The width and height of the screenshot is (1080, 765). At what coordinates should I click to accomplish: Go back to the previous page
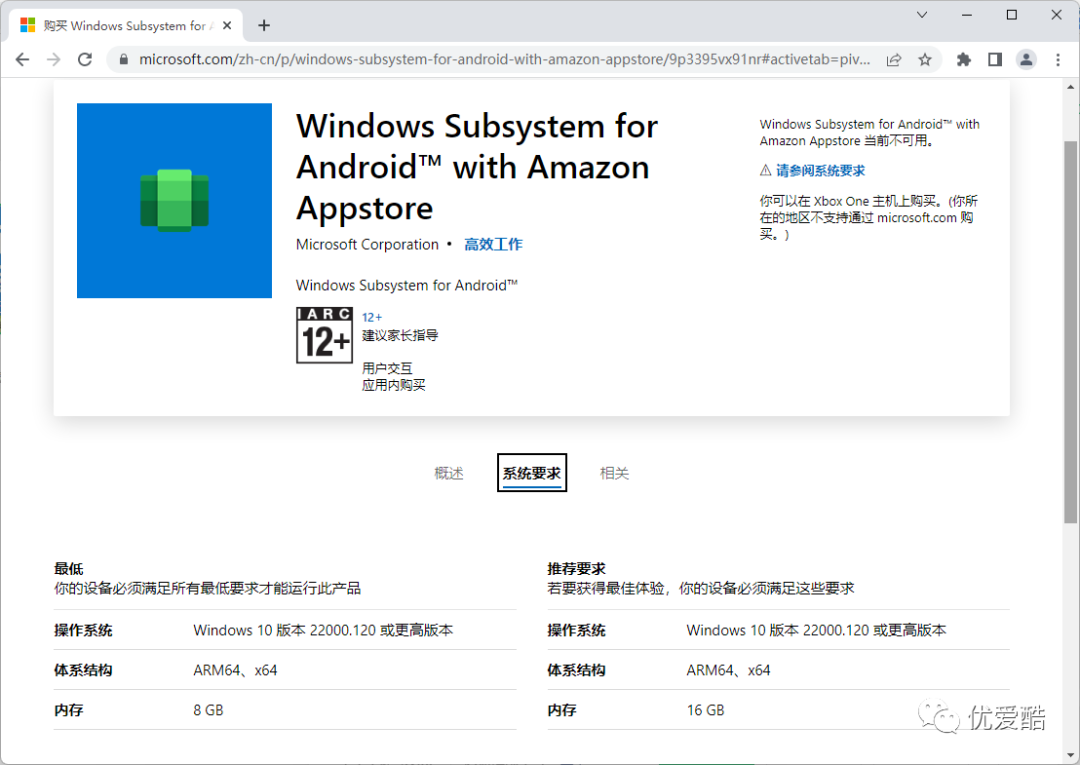pos(22,60)
